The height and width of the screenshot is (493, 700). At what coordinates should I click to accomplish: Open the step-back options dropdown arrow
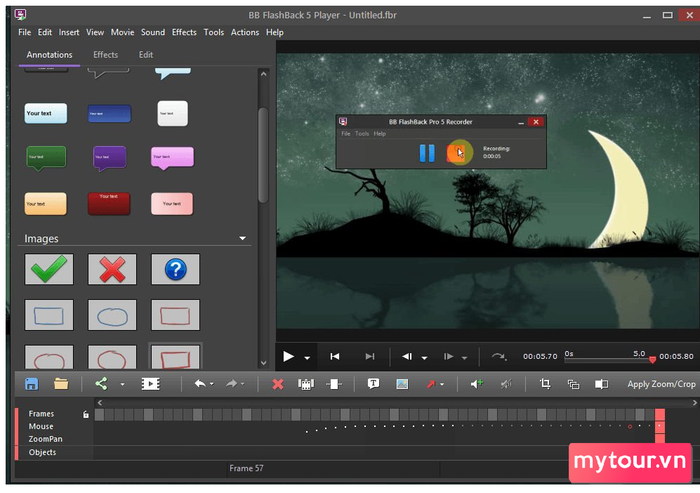point(425,358)
